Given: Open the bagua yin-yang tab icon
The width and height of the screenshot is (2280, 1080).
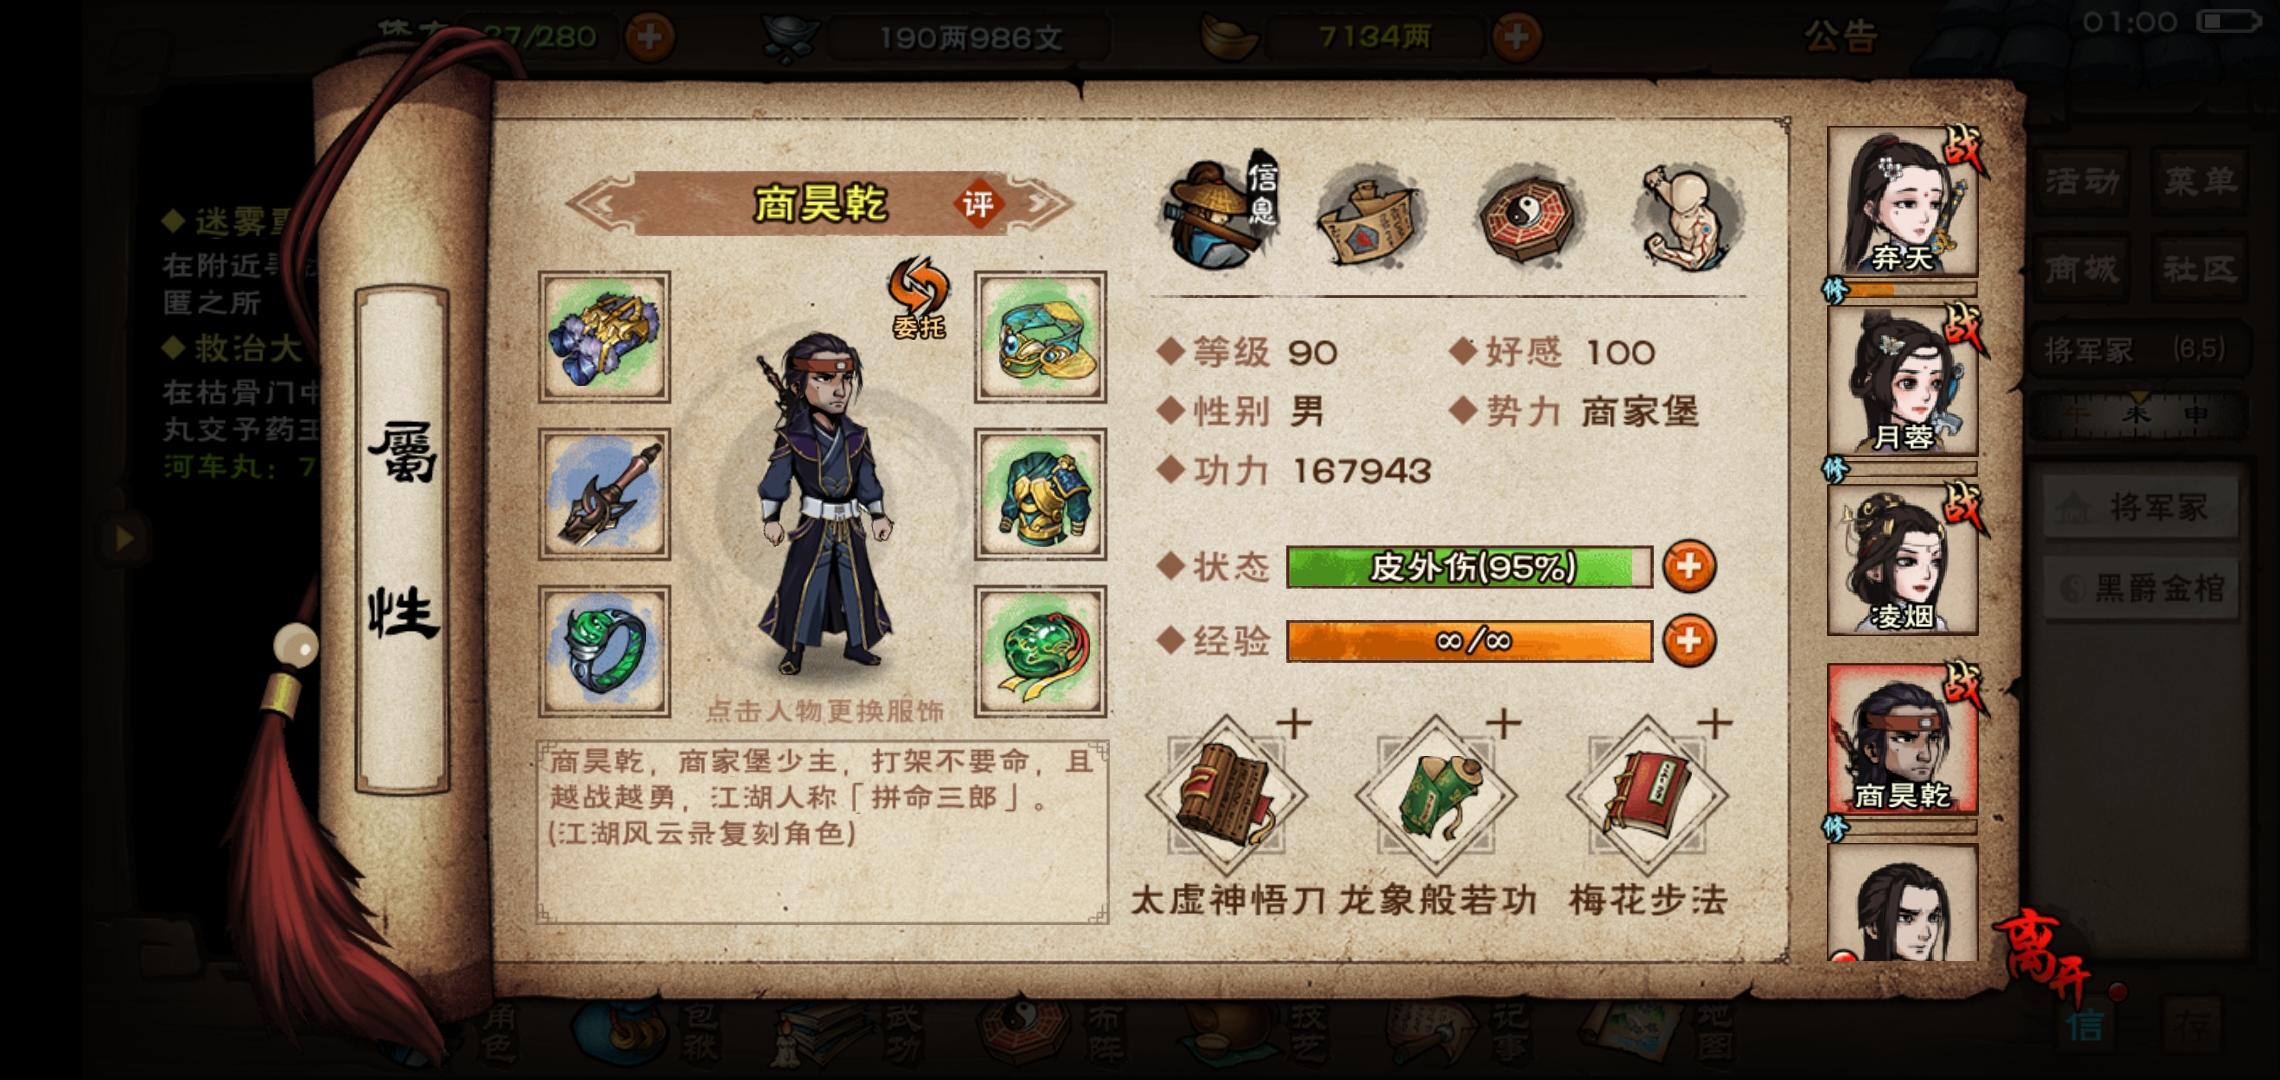Looking at the screenshot, I should [1526, 217].
